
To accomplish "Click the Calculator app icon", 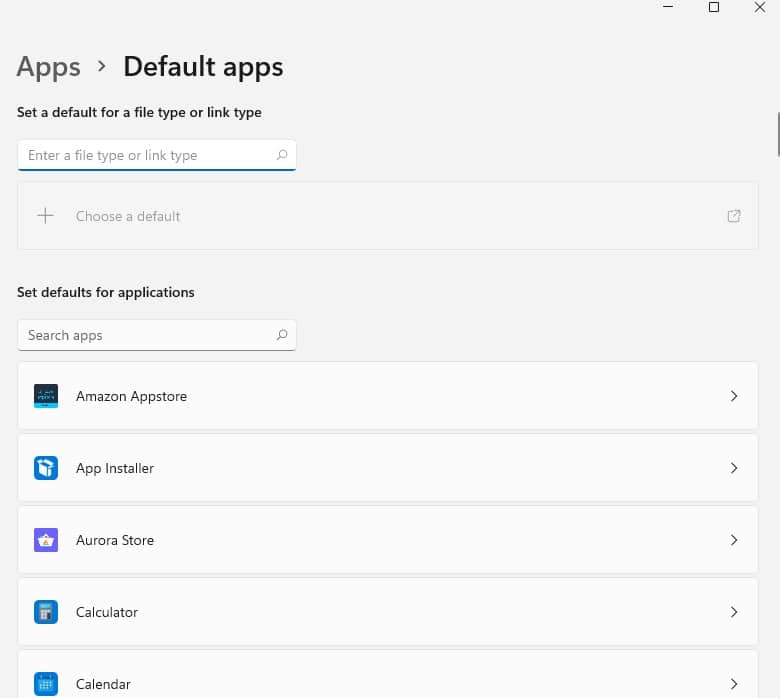I will pyautogui.click(x=46, y=612).
